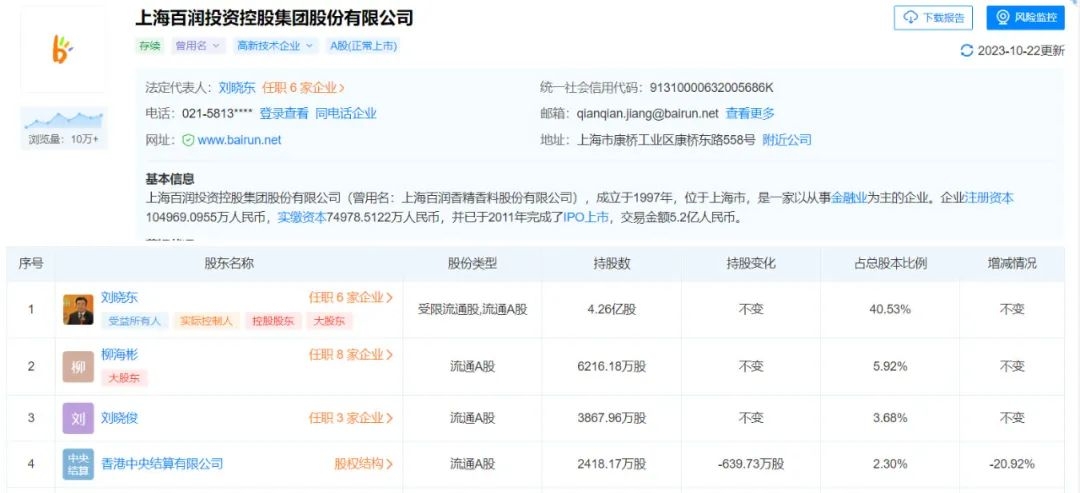The image size is (1080, 493).
Task: Open shareholder 柳海彬 name link
Action: (x=119, y=355)
